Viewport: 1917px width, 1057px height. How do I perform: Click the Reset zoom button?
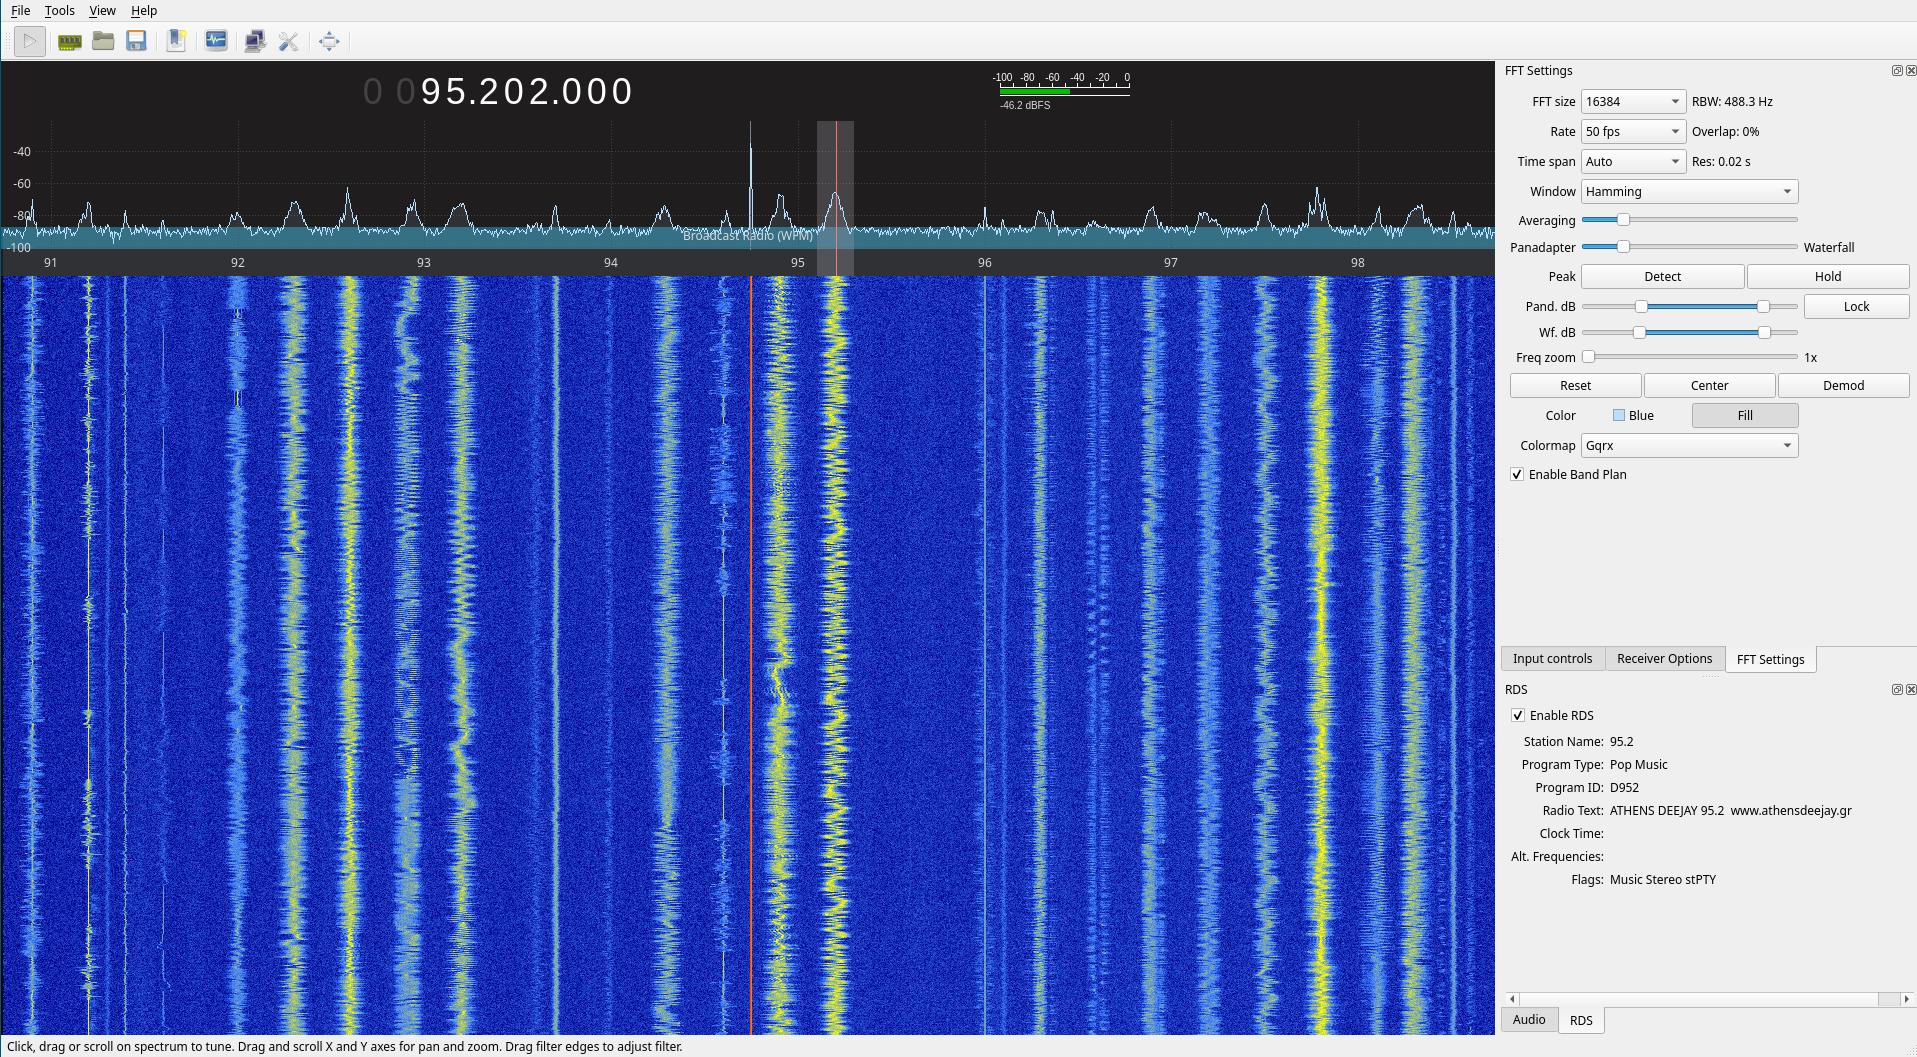tap(1575, 386)
